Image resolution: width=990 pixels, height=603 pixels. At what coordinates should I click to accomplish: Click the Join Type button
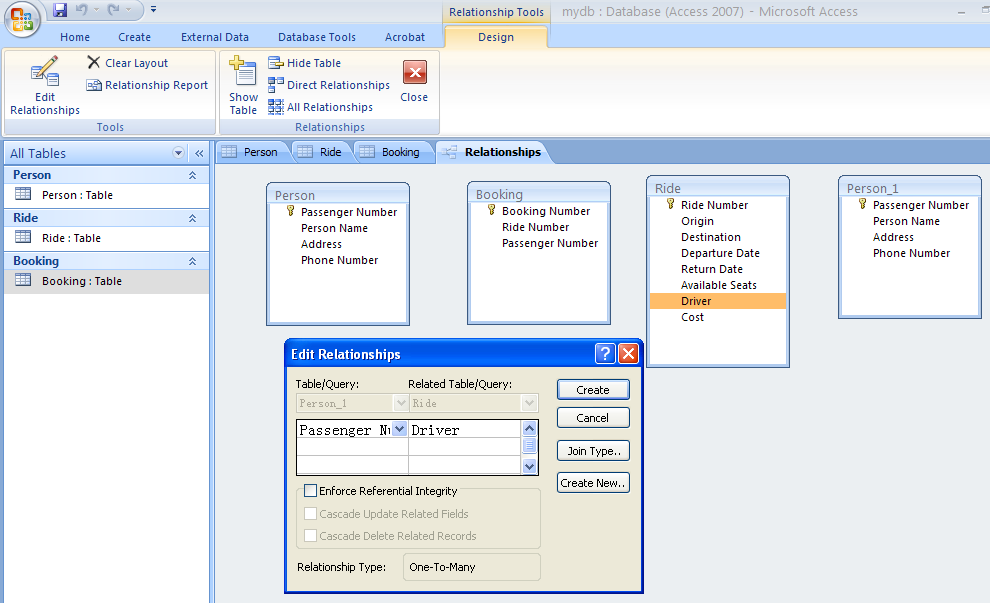[x=593, y=451]
